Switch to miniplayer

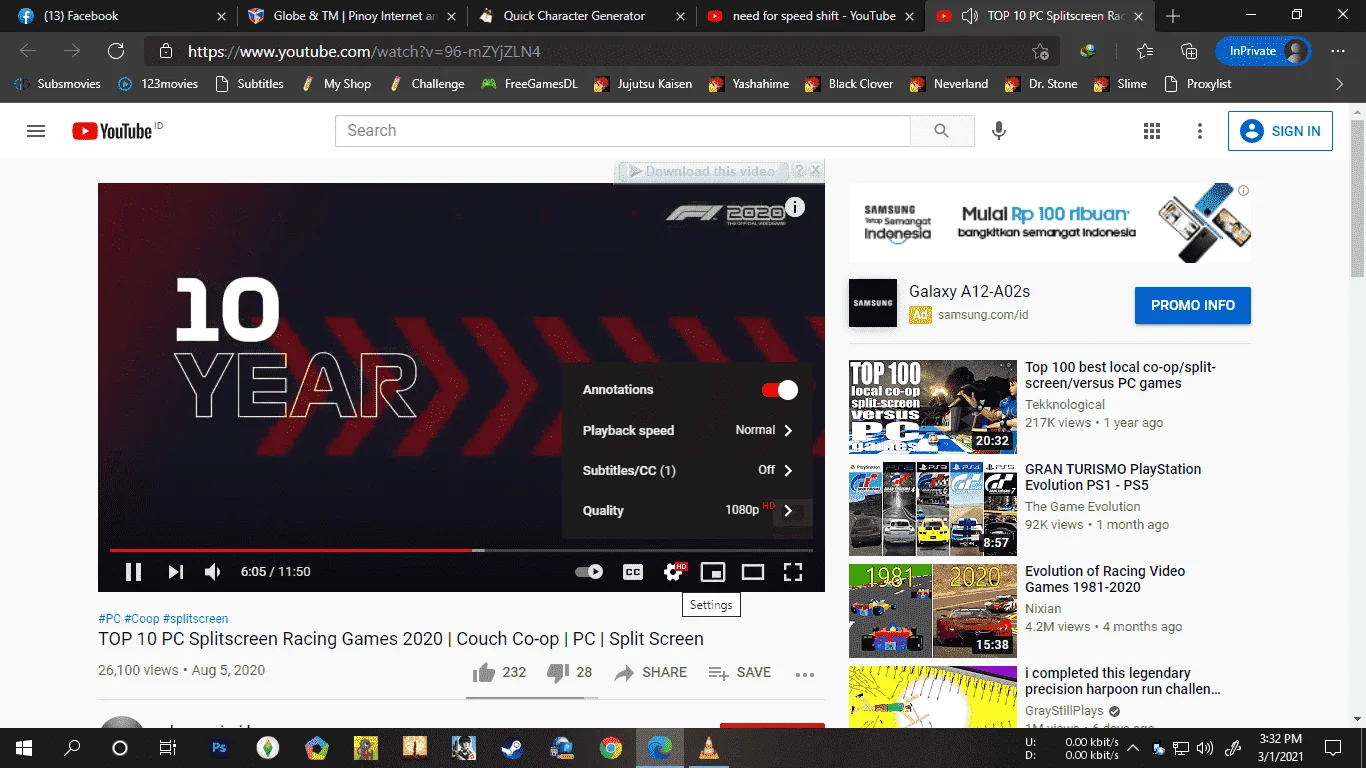713,572
